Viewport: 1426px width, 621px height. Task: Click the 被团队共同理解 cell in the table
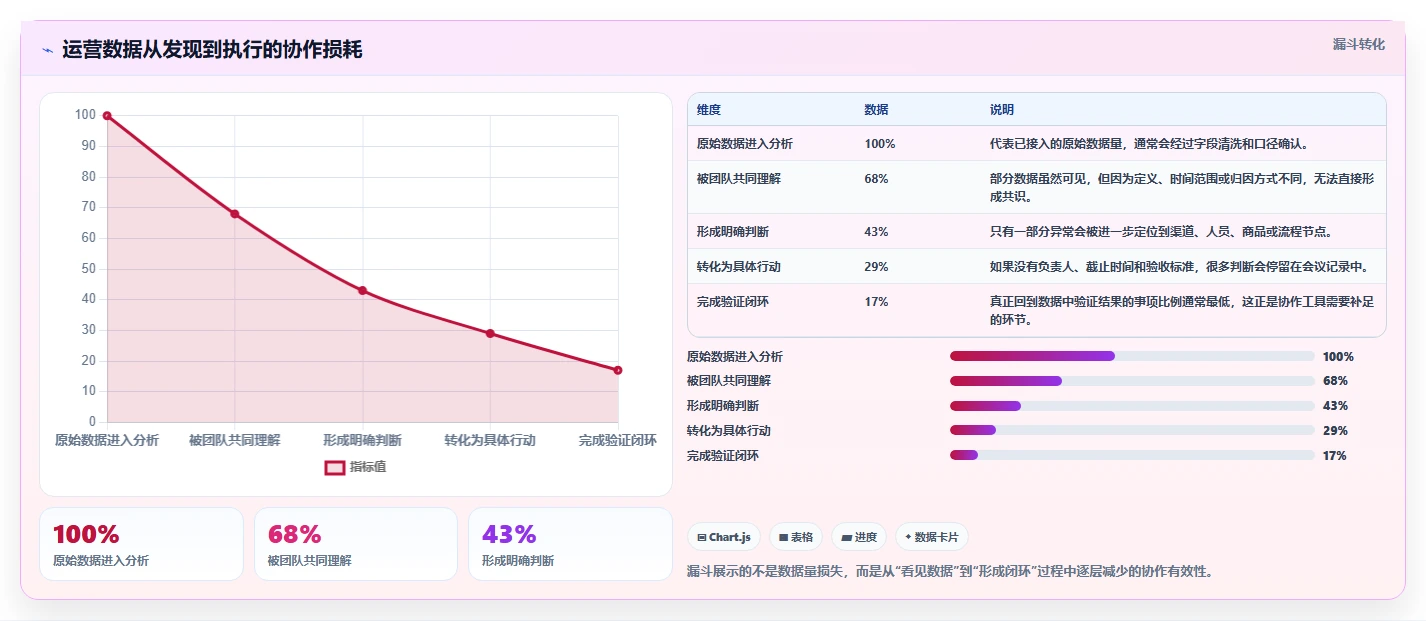click(x=739, y=179)
